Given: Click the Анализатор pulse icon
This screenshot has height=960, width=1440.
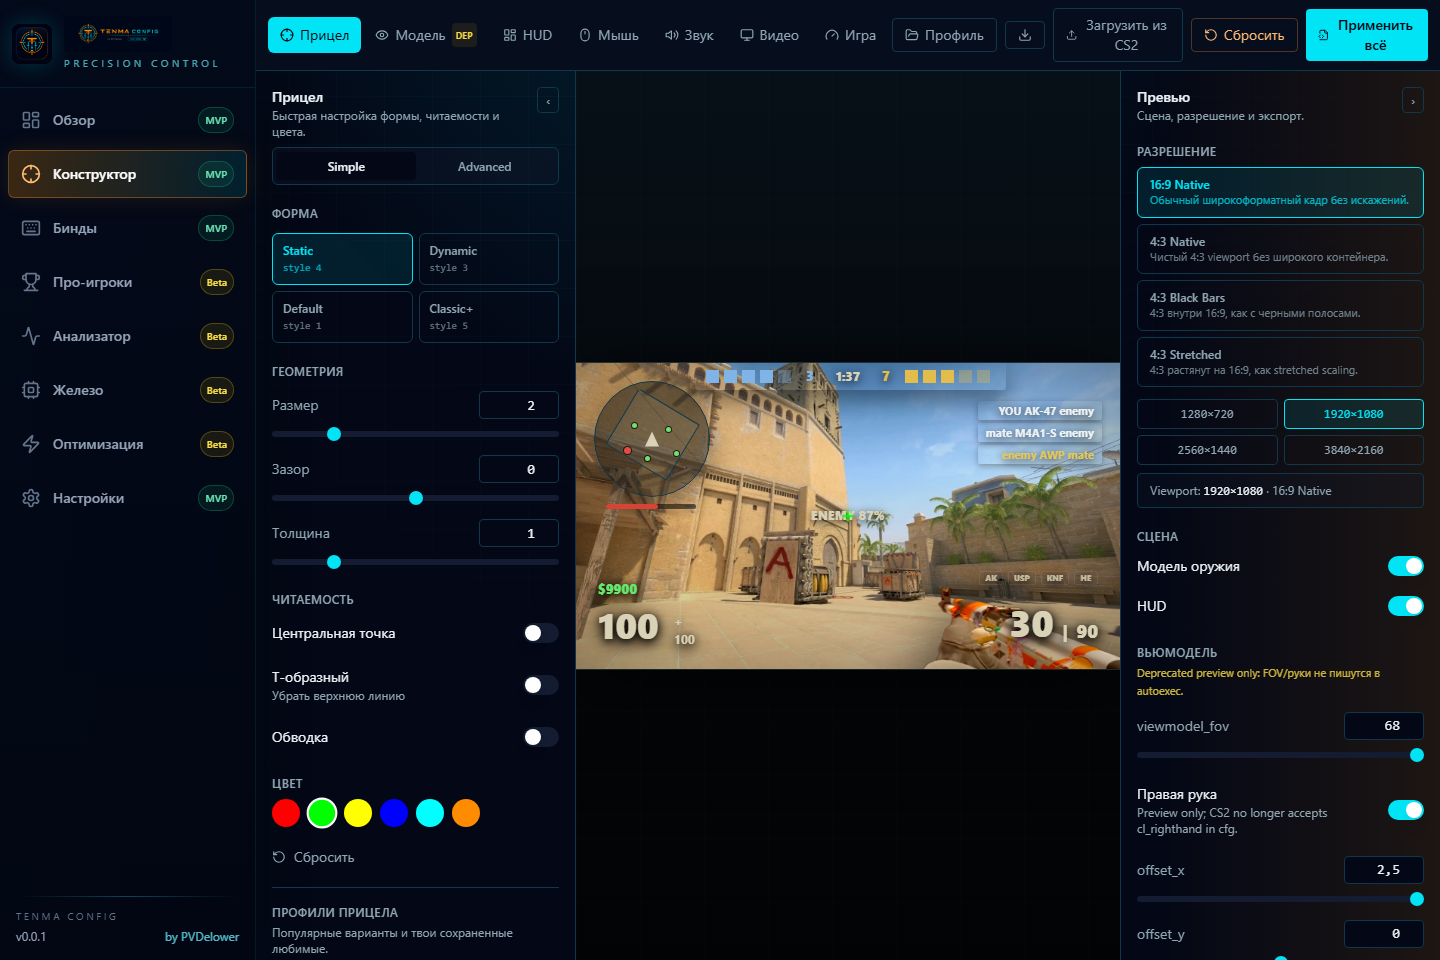Looking at the screenshot, I should pyautogui.click(x=31, y=336).
